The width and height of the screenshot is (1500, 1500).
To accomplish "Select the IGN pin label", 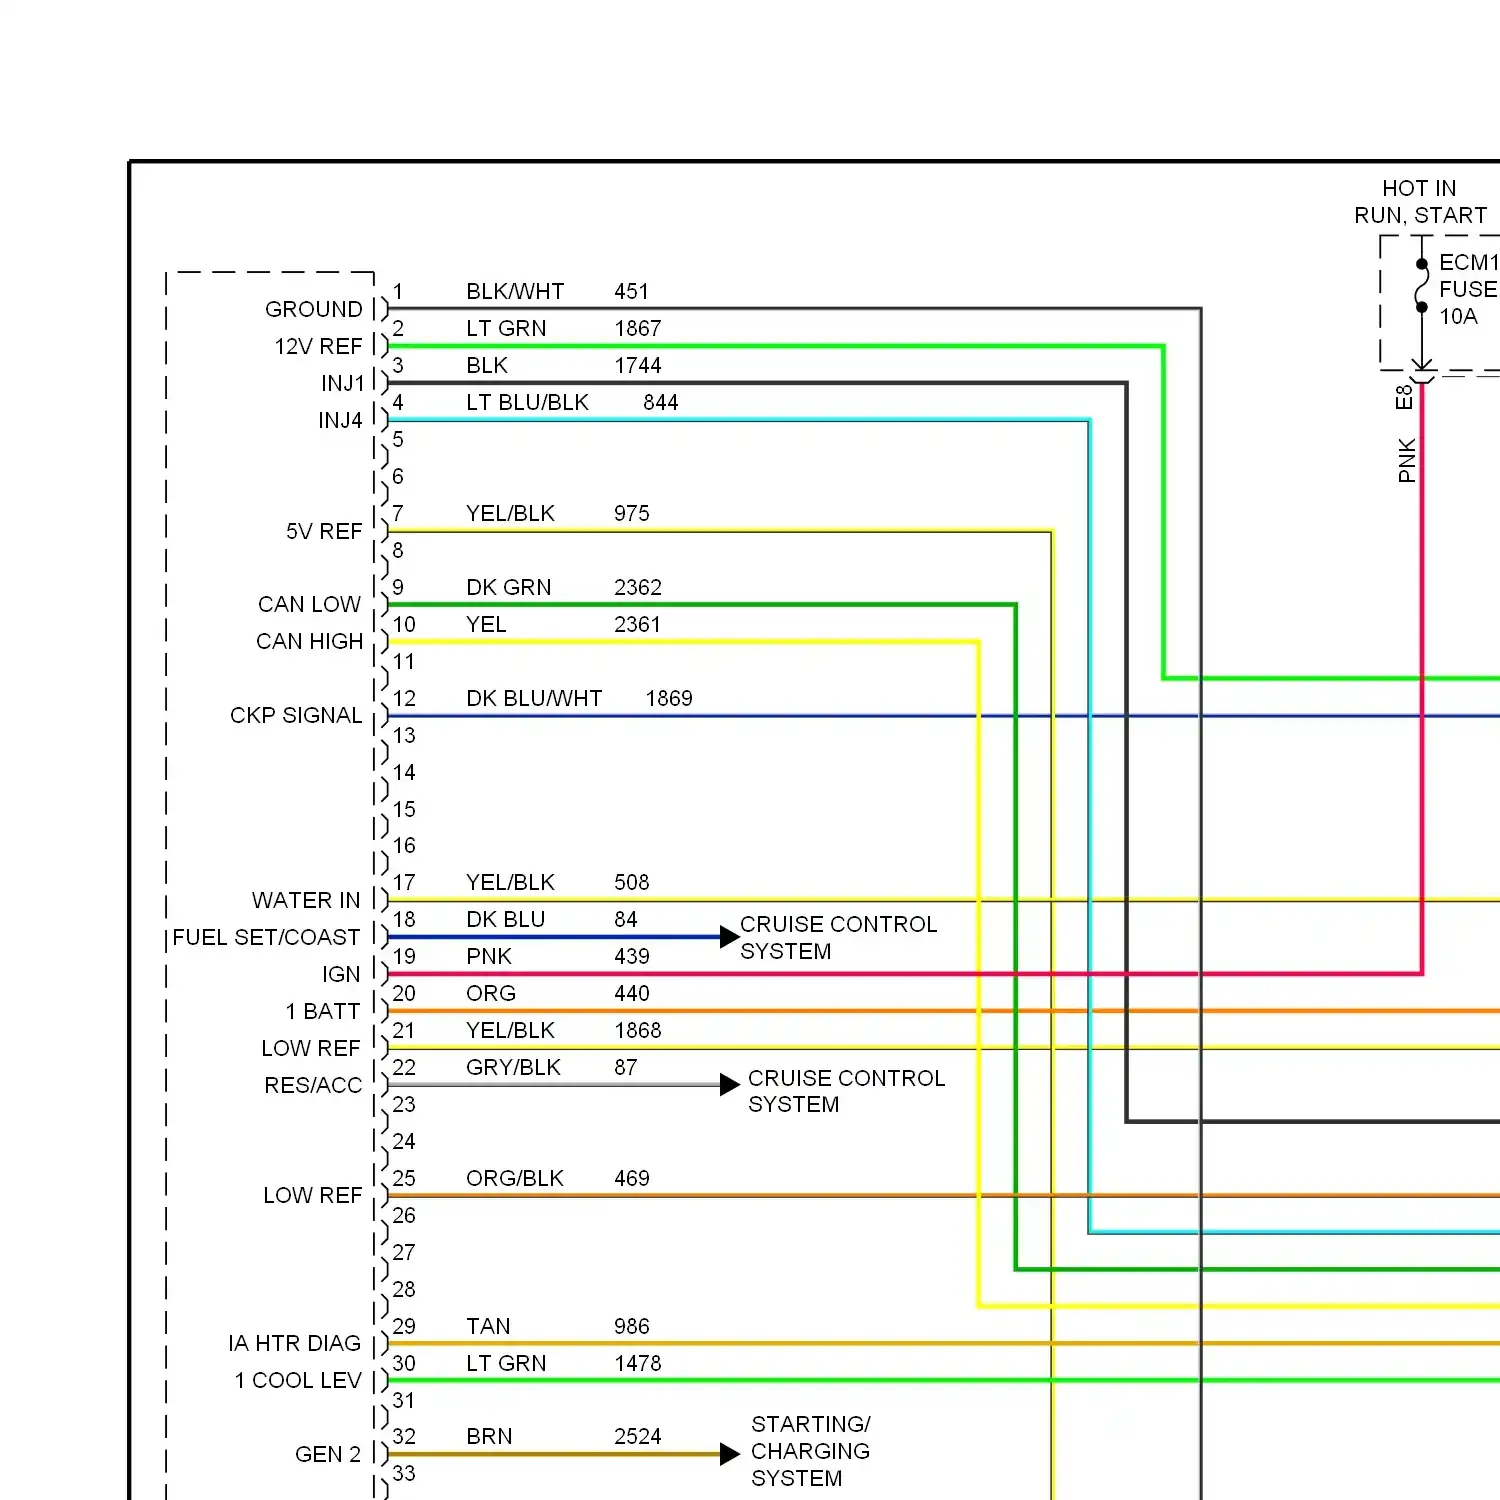I will [x=341, y=975].
